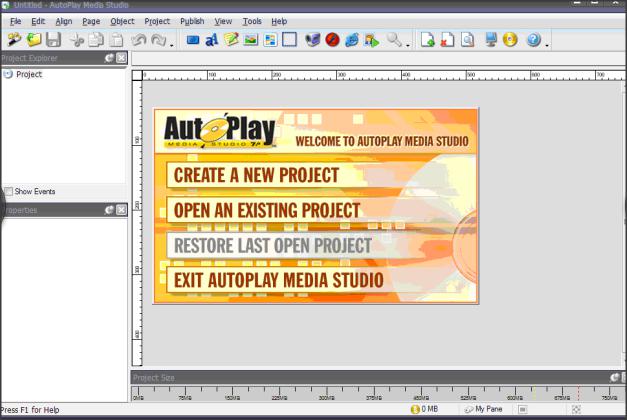Click the monitor Preview project icon

coord(491,40)
